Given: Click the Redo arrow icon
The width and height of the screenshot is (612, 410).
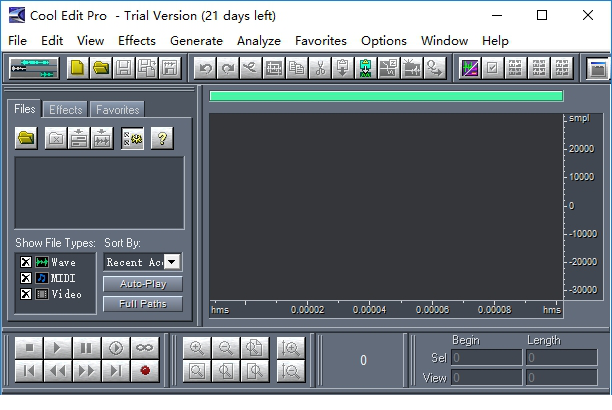Looking at the screenshot, I should point(228,68).
